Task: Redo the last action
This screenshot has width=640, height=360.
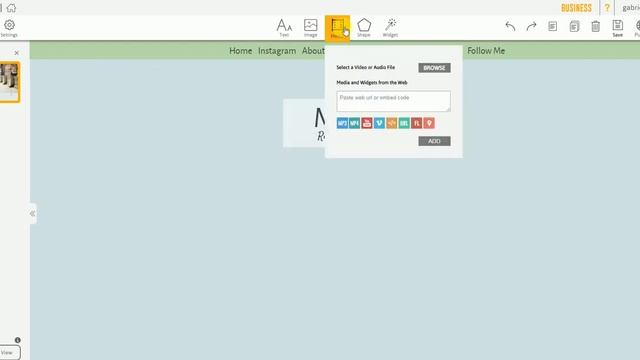Action: click(x=531, y=27)
